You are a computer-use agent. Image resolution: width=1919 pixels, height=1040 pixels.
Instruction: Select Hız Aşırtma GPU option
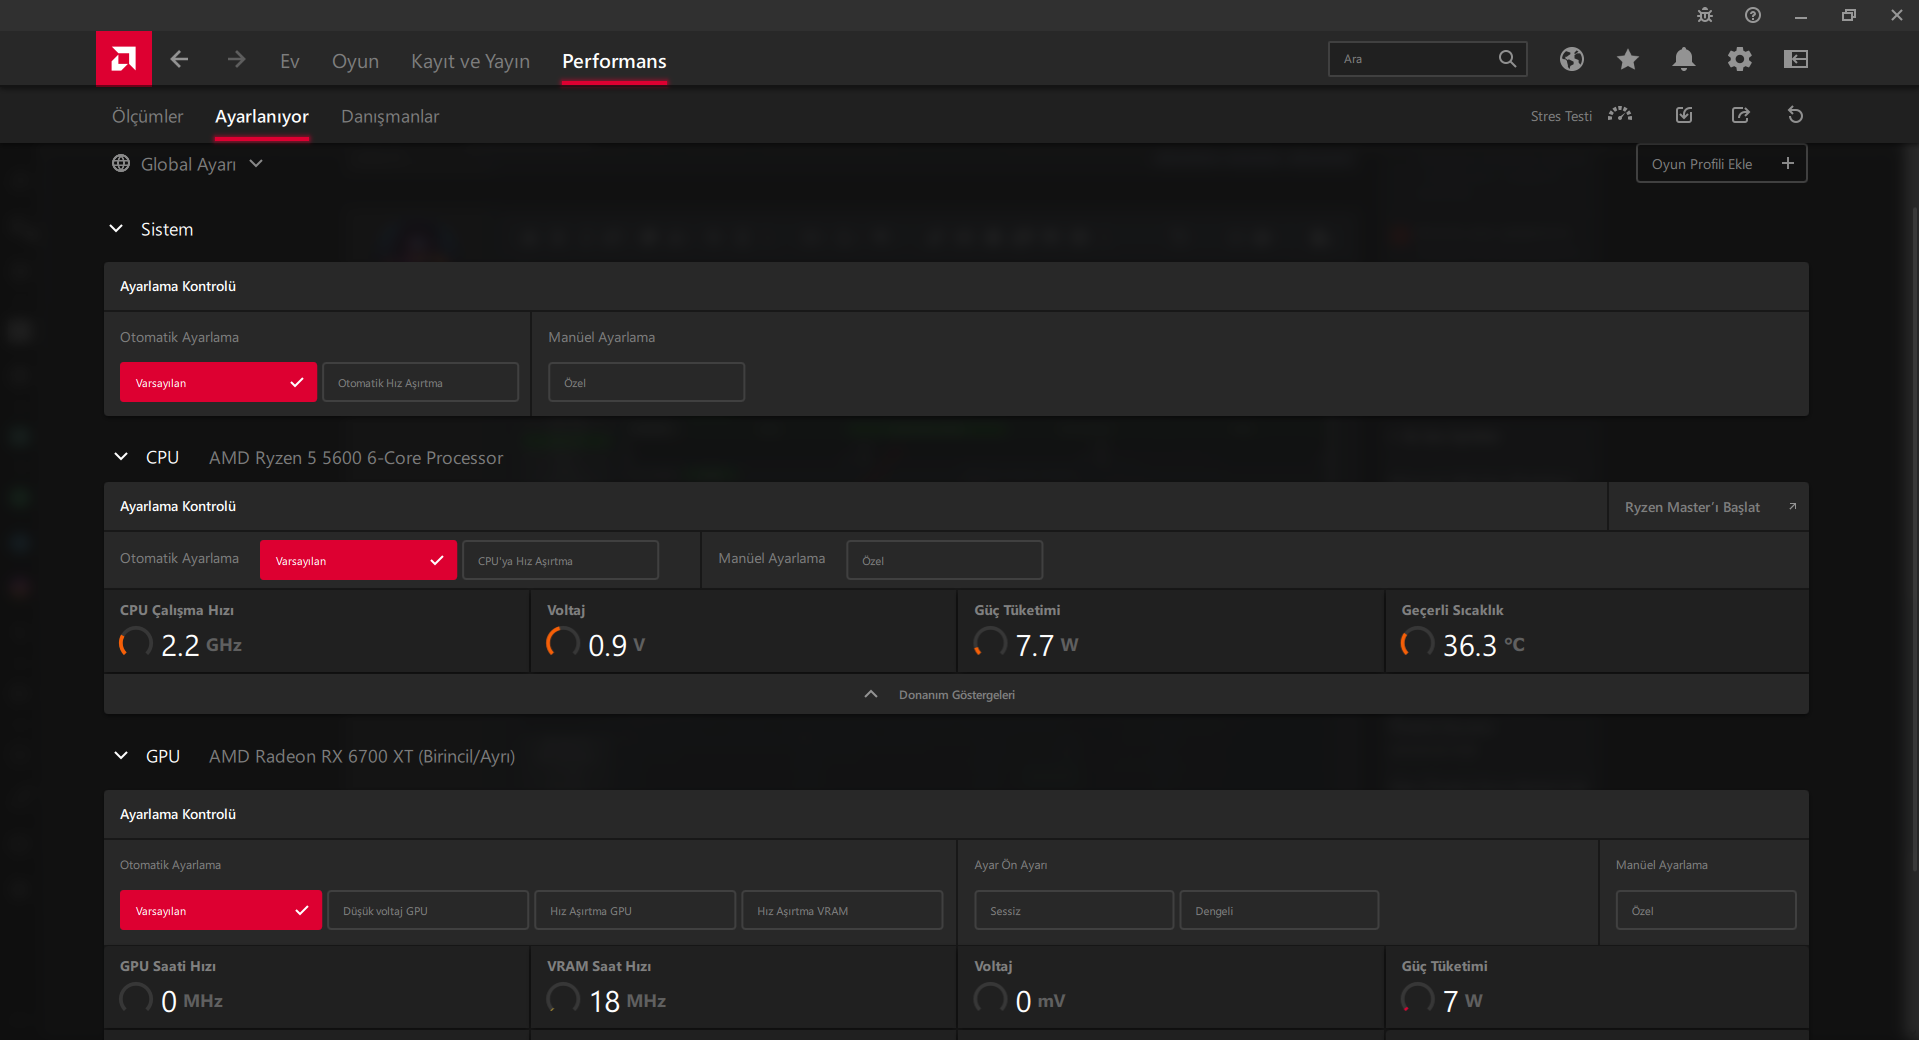635,910
